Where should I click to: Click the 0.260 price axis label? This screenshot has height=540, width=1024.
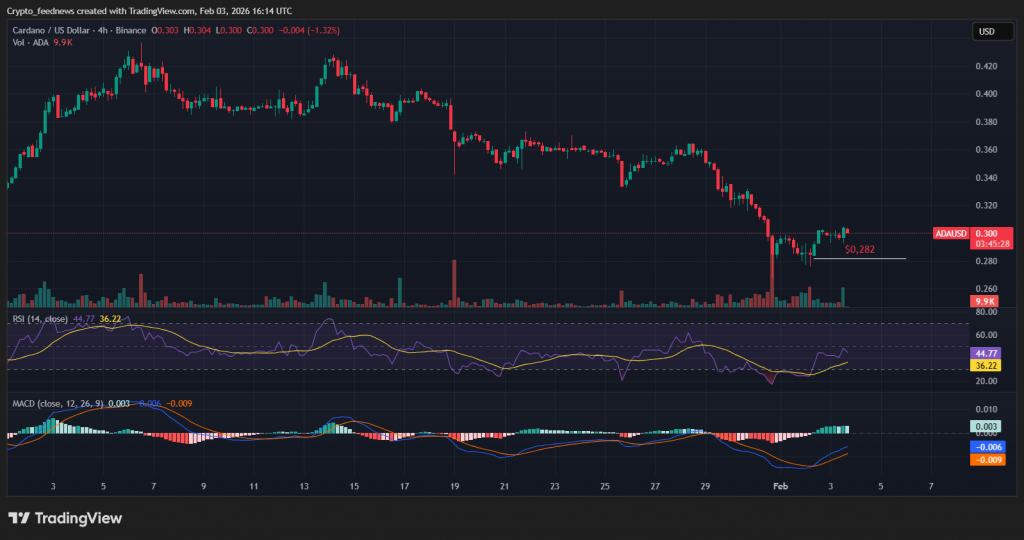986,289
